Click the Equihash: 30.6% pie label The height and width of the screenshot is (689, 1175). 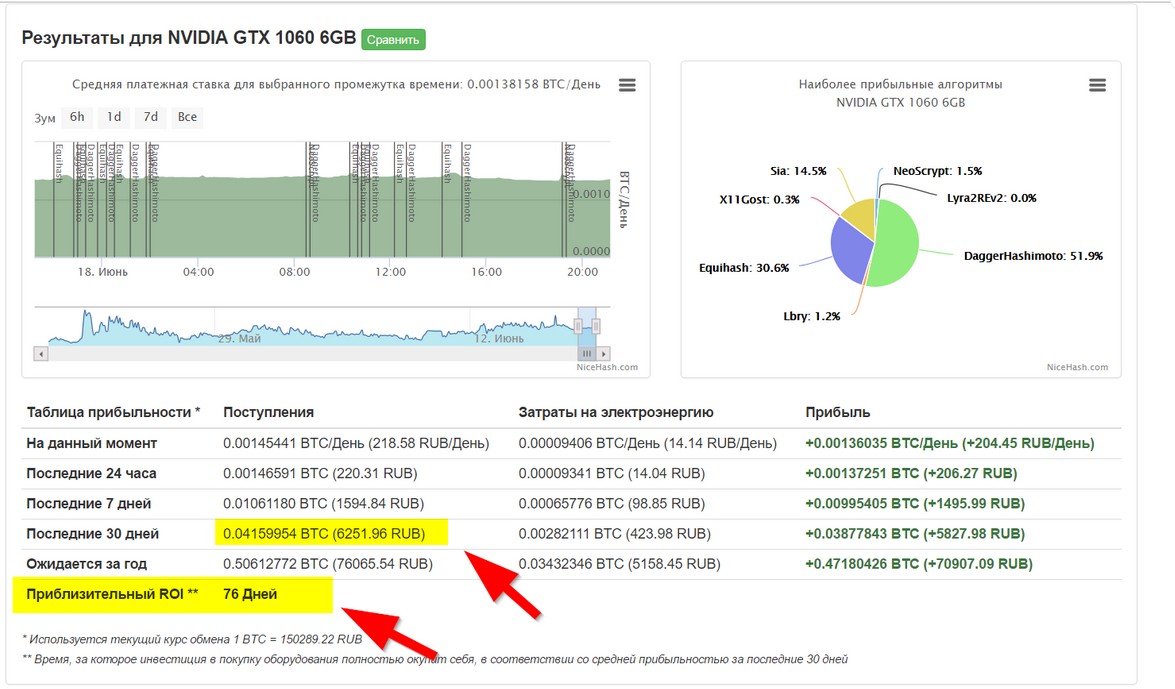coord(743,268)
